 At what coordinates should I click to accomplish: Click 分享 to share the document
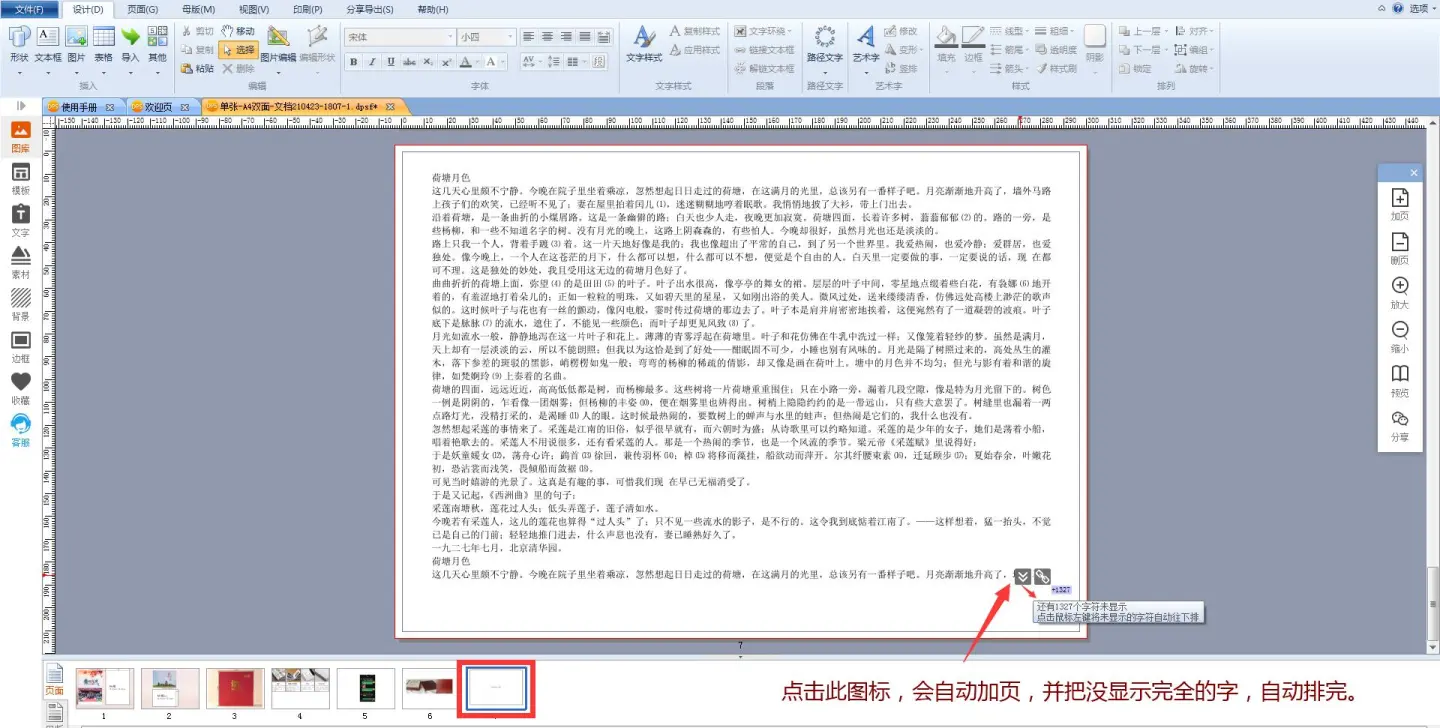(x=1400, y=425)
